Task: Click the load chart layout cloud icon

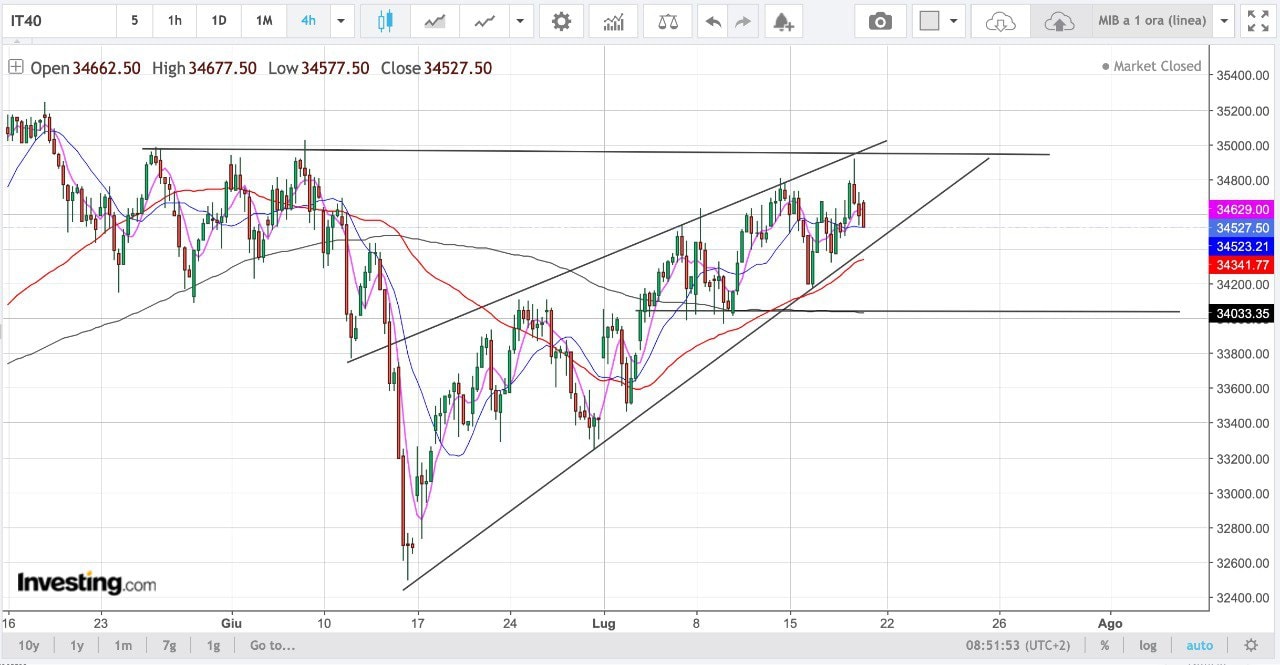Action: [1000, 21]
